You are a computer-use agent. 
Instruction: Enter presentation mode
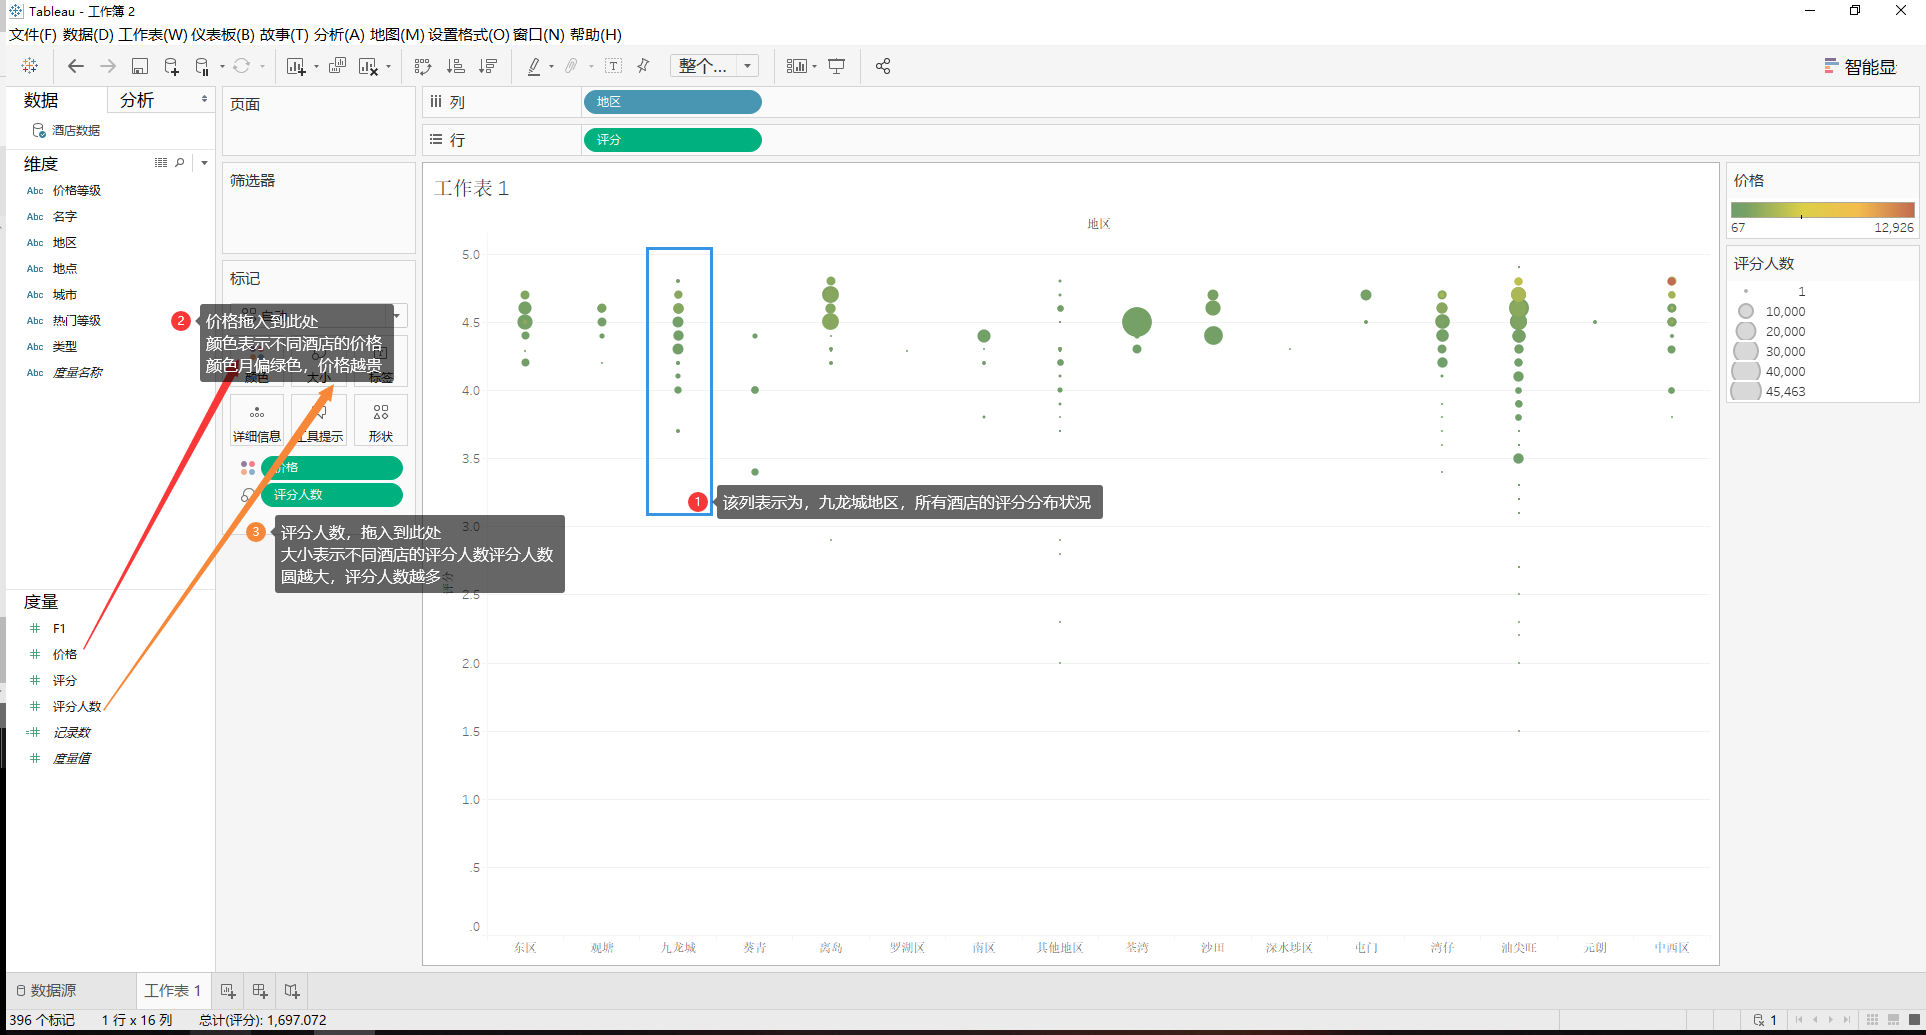[x=837, y=66]
